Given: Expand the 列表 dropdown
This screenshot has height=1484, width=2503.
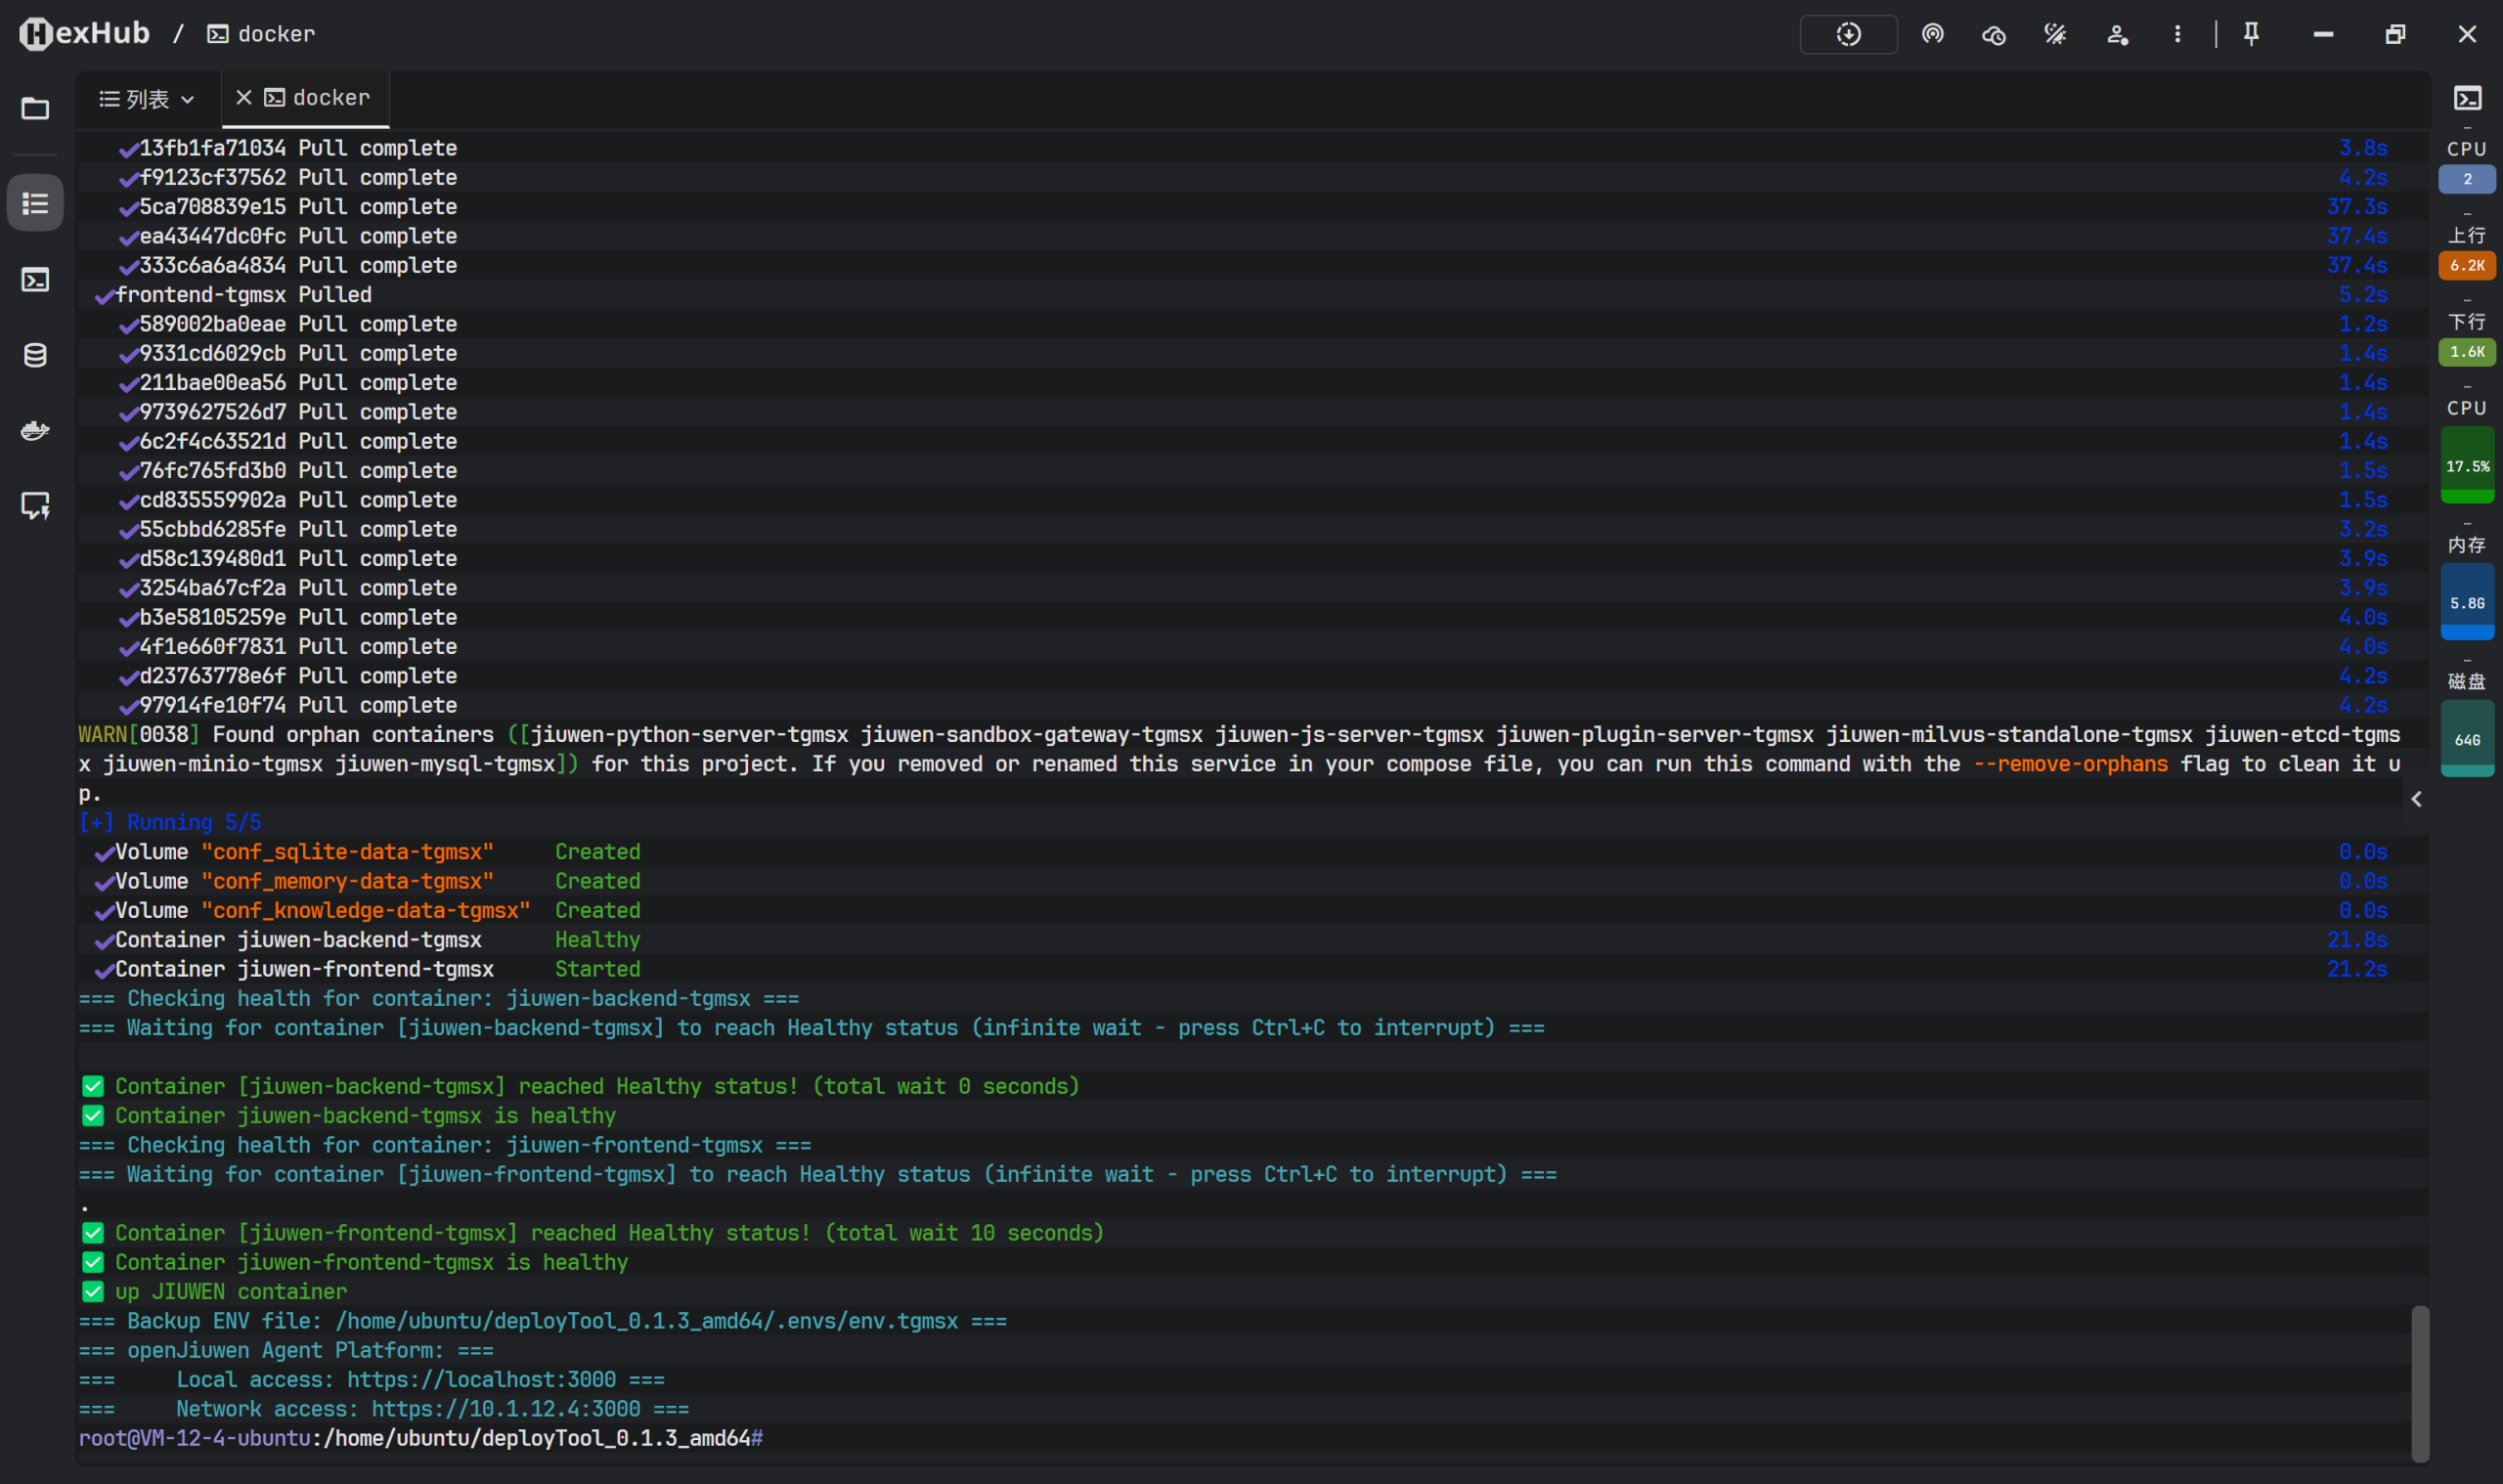Looking at the screenshot, I should (x=147, y=99).
